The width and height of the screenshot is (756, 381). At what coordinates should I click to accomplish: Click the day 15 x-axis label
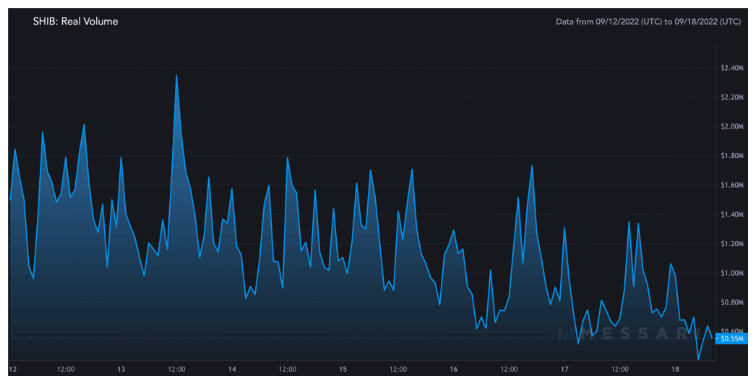(342, 370)
